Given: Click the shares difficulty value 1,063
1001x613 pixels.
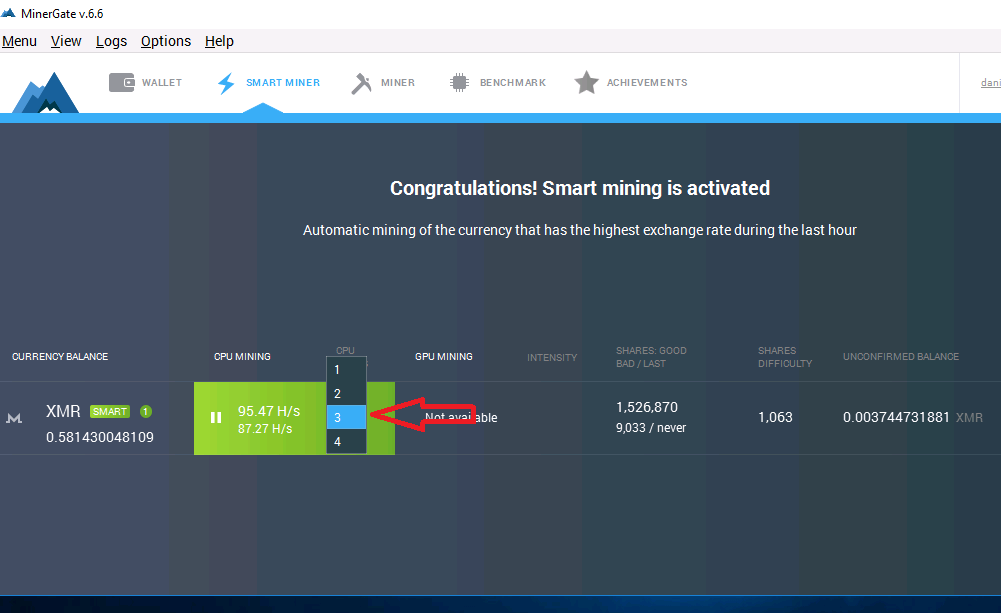Looking at the screenshot, I should (x=775, y=418).
